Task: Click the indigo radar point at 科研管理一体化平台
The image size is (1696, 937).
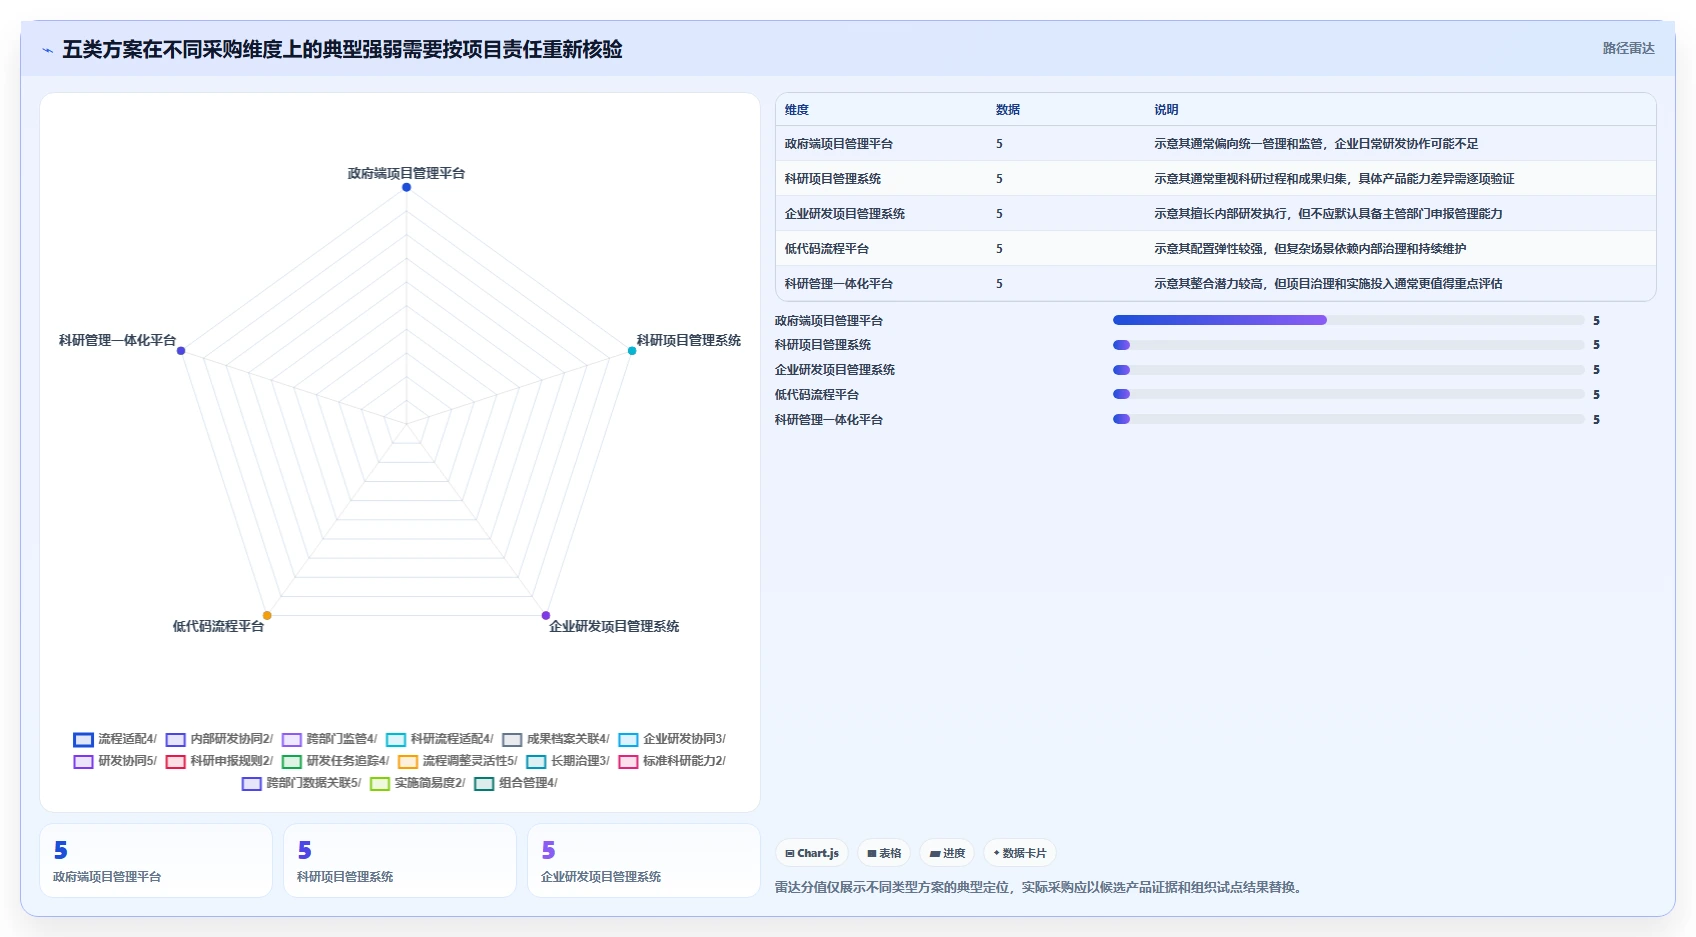Action: coord(181,351)
